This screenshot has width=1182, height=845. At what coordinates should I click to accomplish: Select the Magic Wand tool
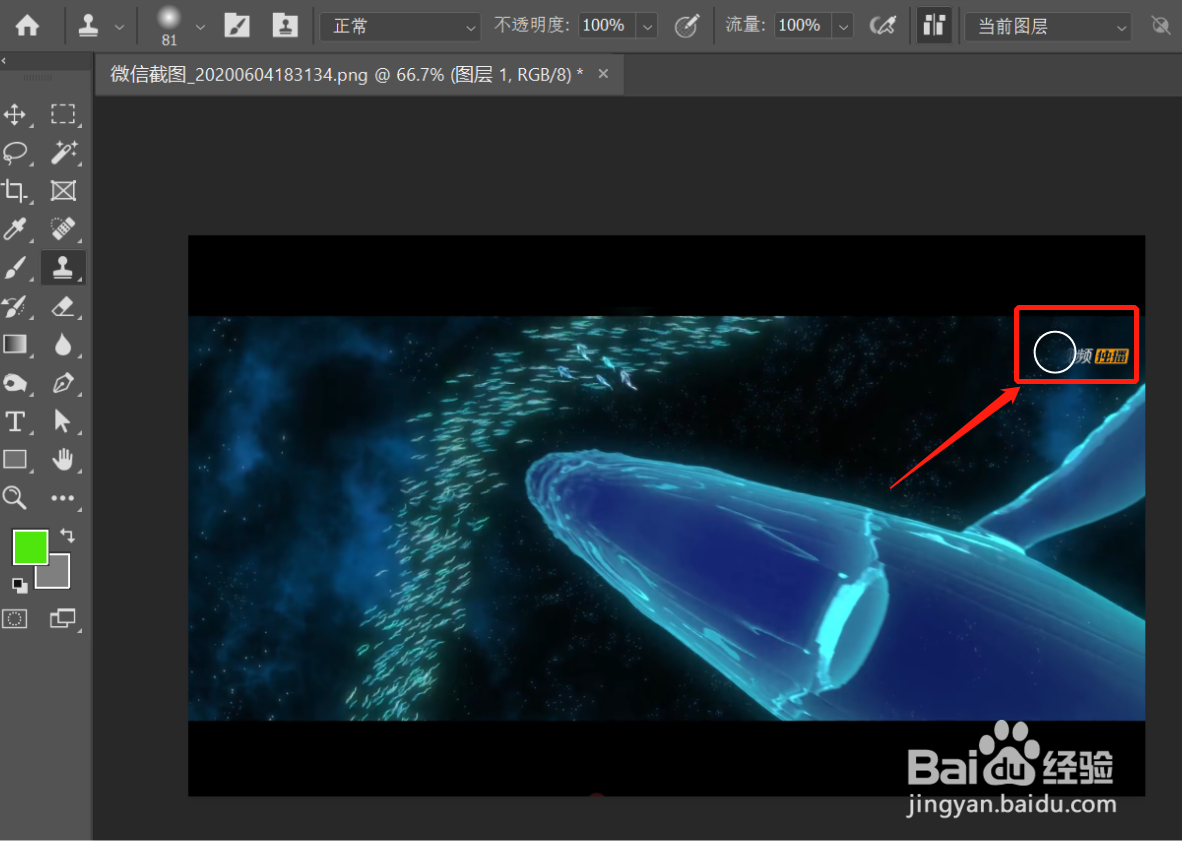(x=63, y=152)
